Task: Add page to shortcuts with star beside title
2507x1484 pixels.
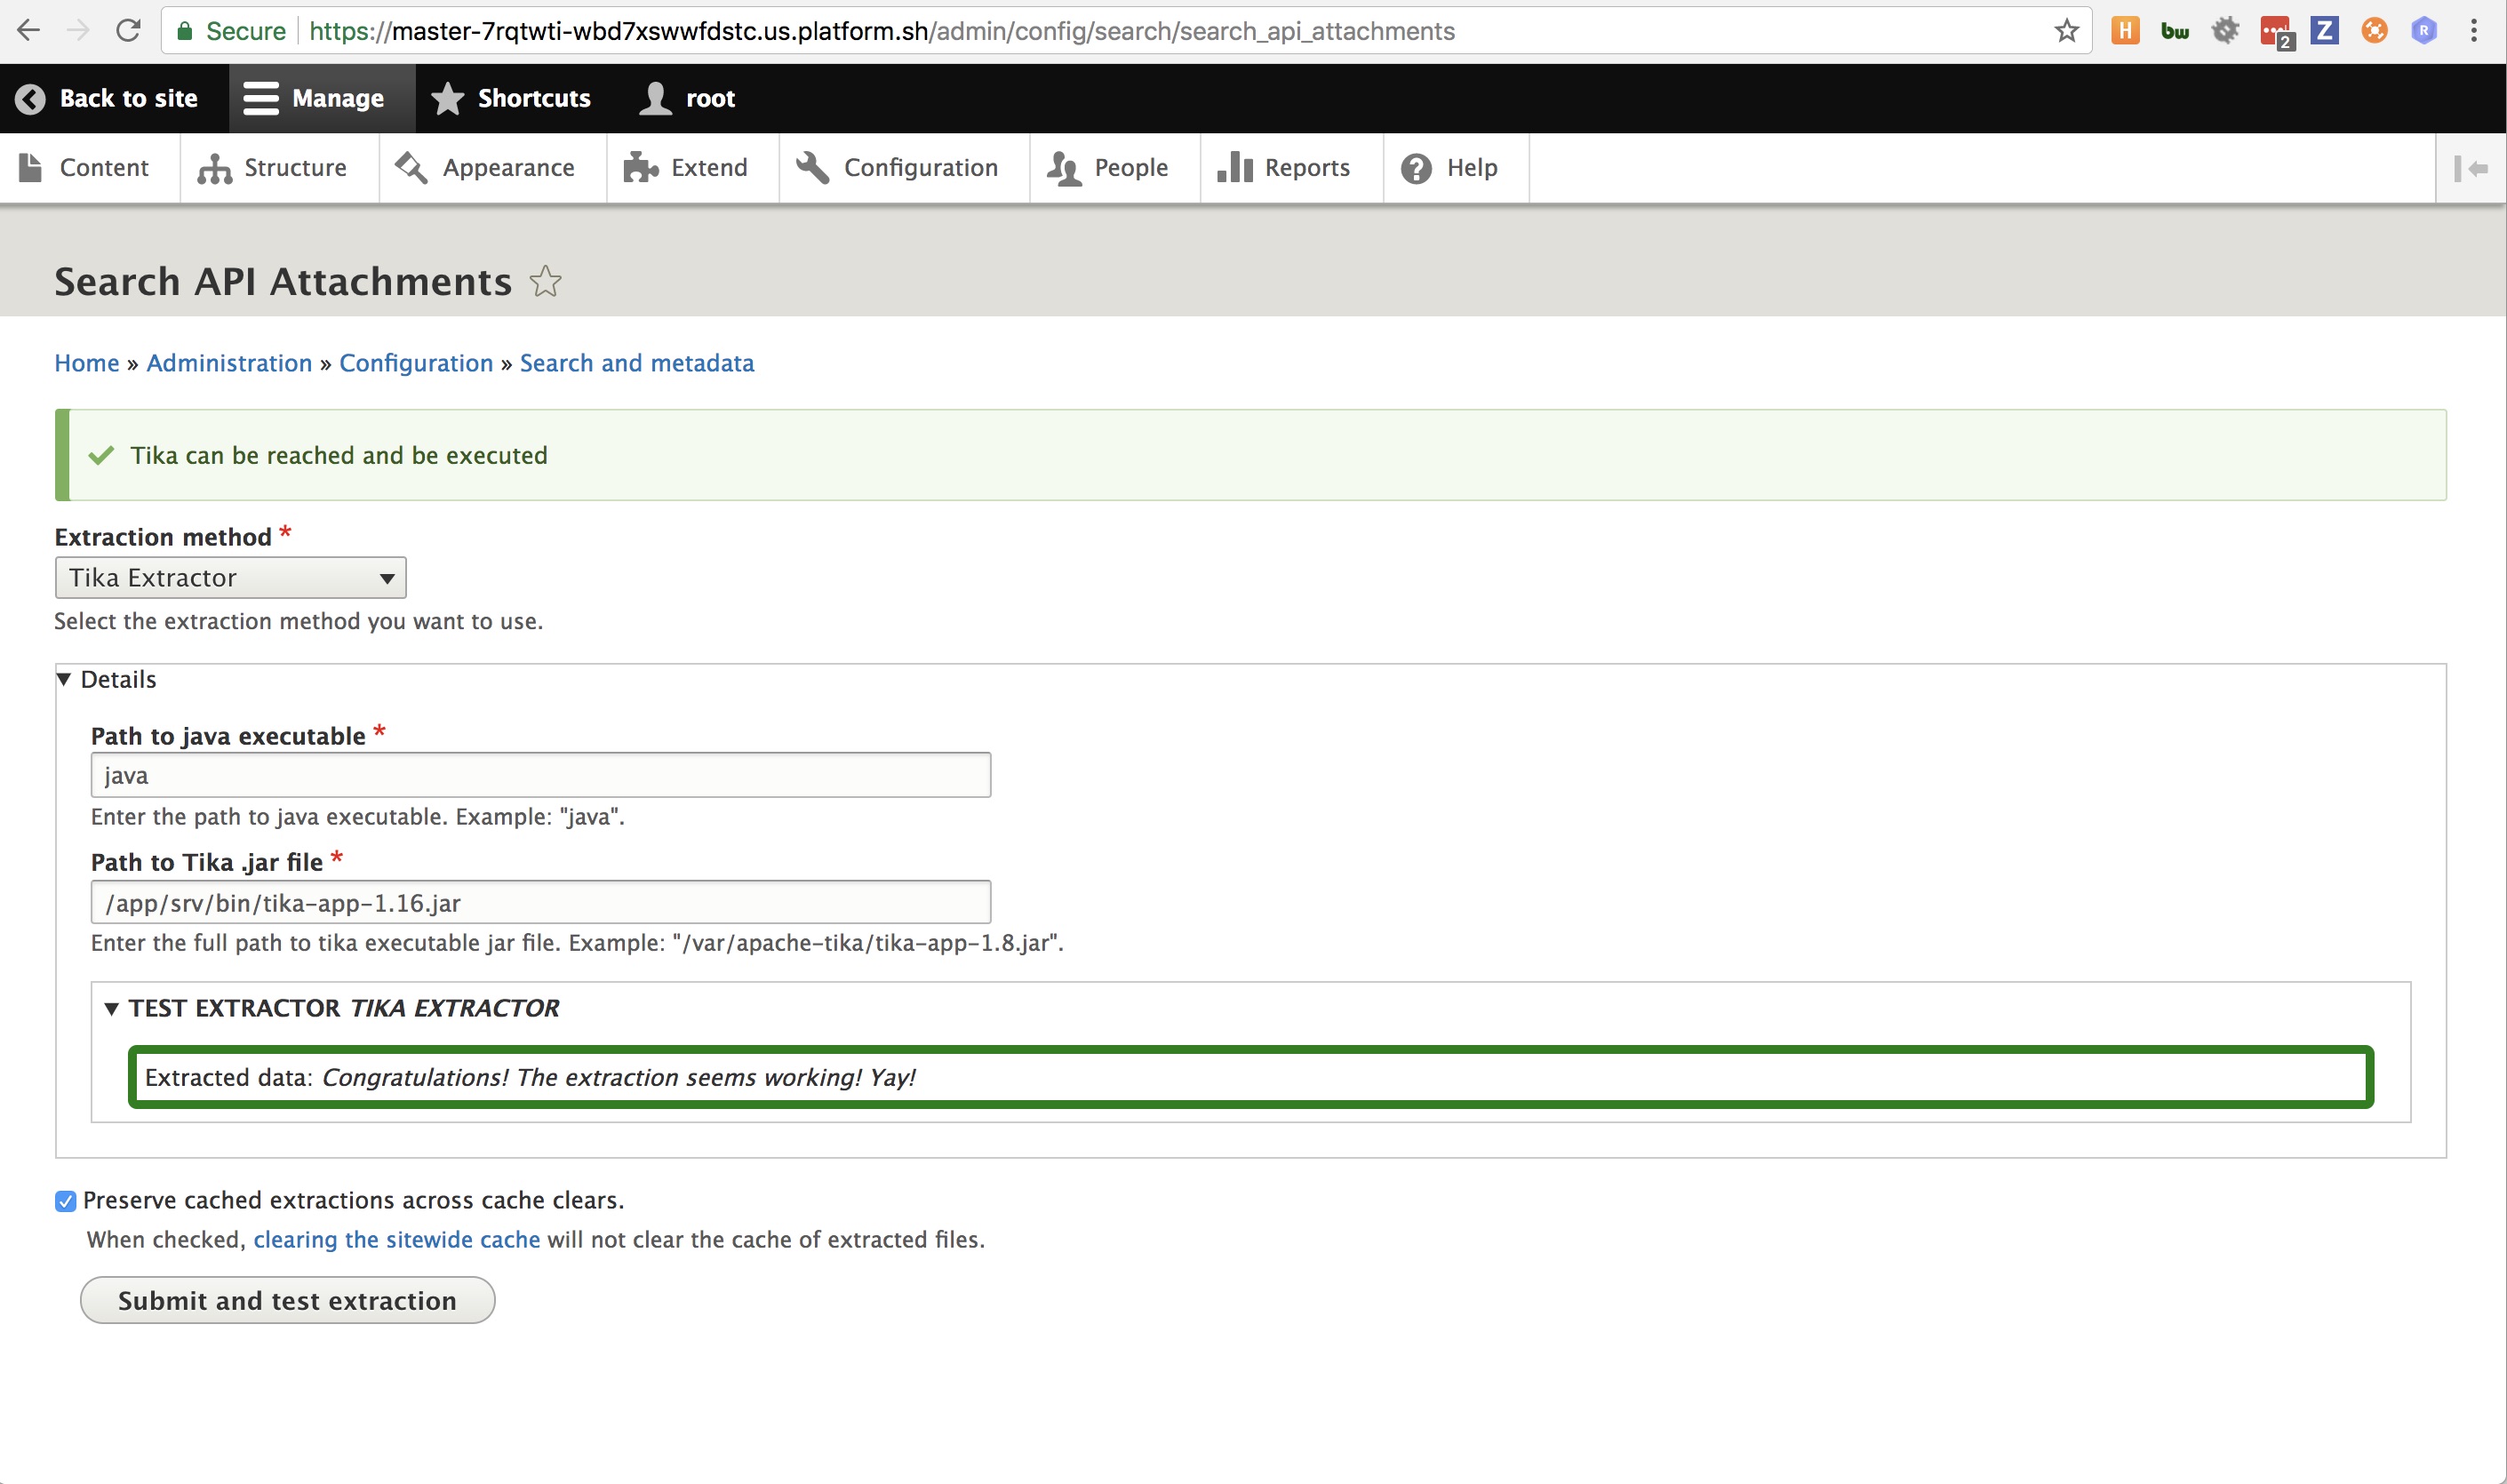Action: point(545,281)
